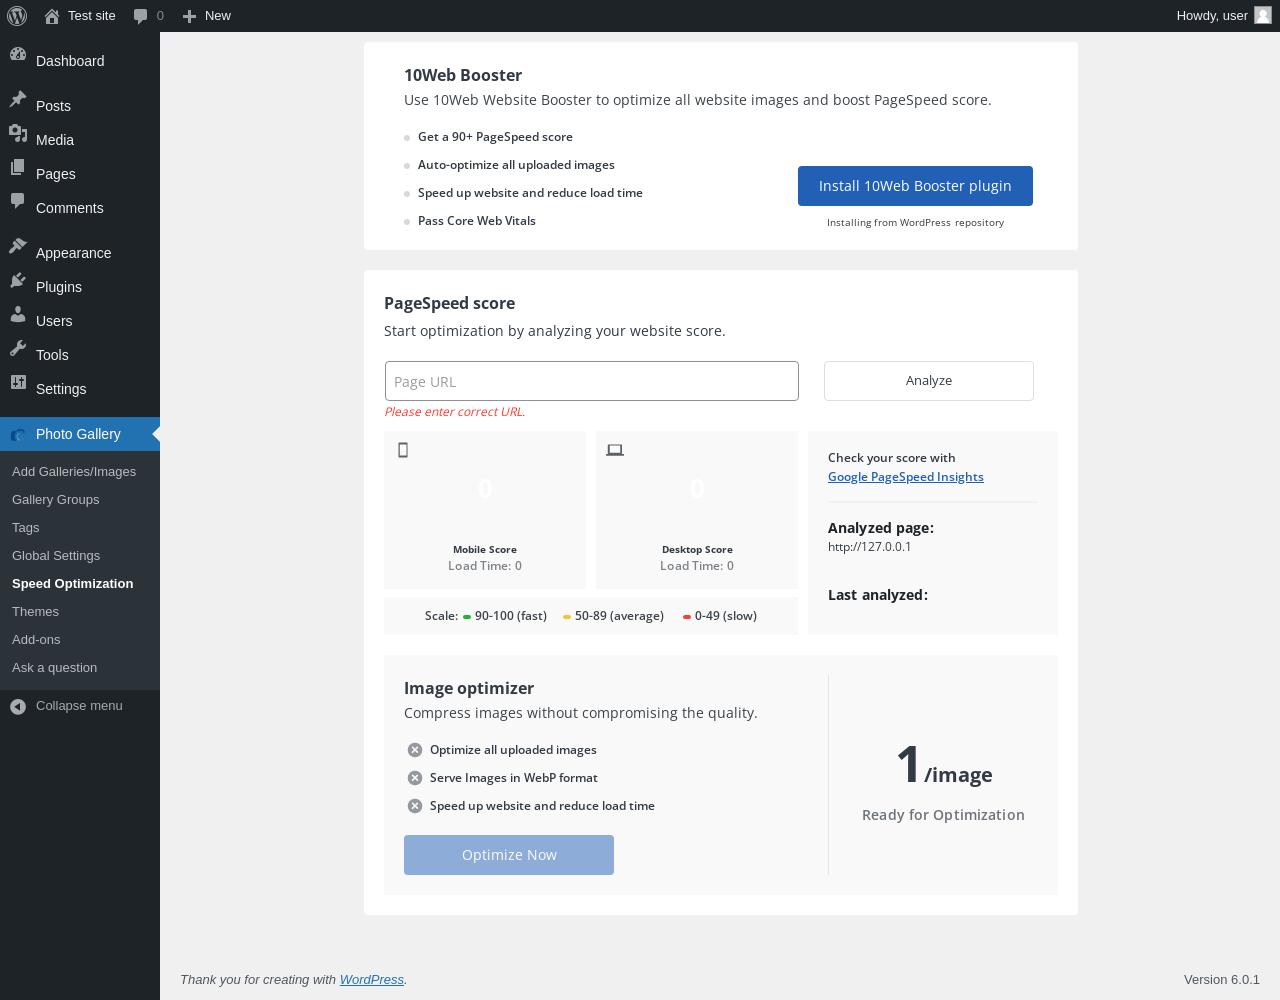Click the WordPress logo icon
Screen dimensions: 1280x1000
point(17,16)
